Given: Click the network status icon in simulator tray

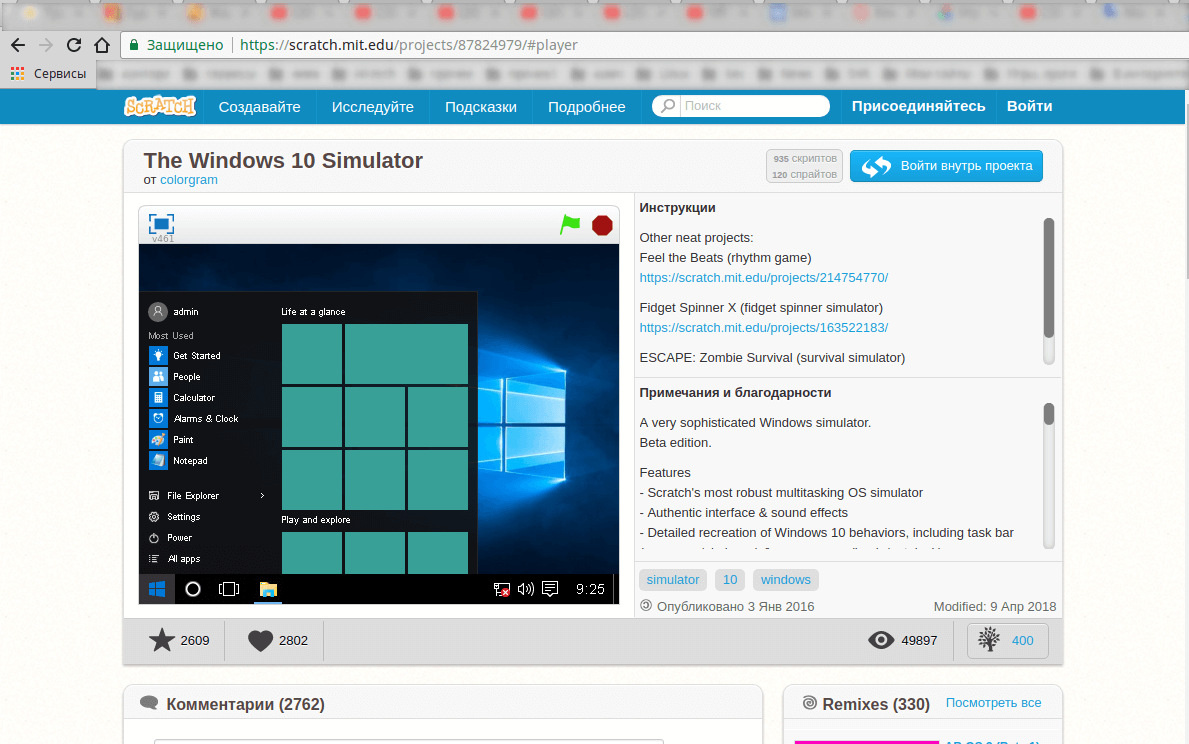Looking at the screenshot, I should point(501,589).
